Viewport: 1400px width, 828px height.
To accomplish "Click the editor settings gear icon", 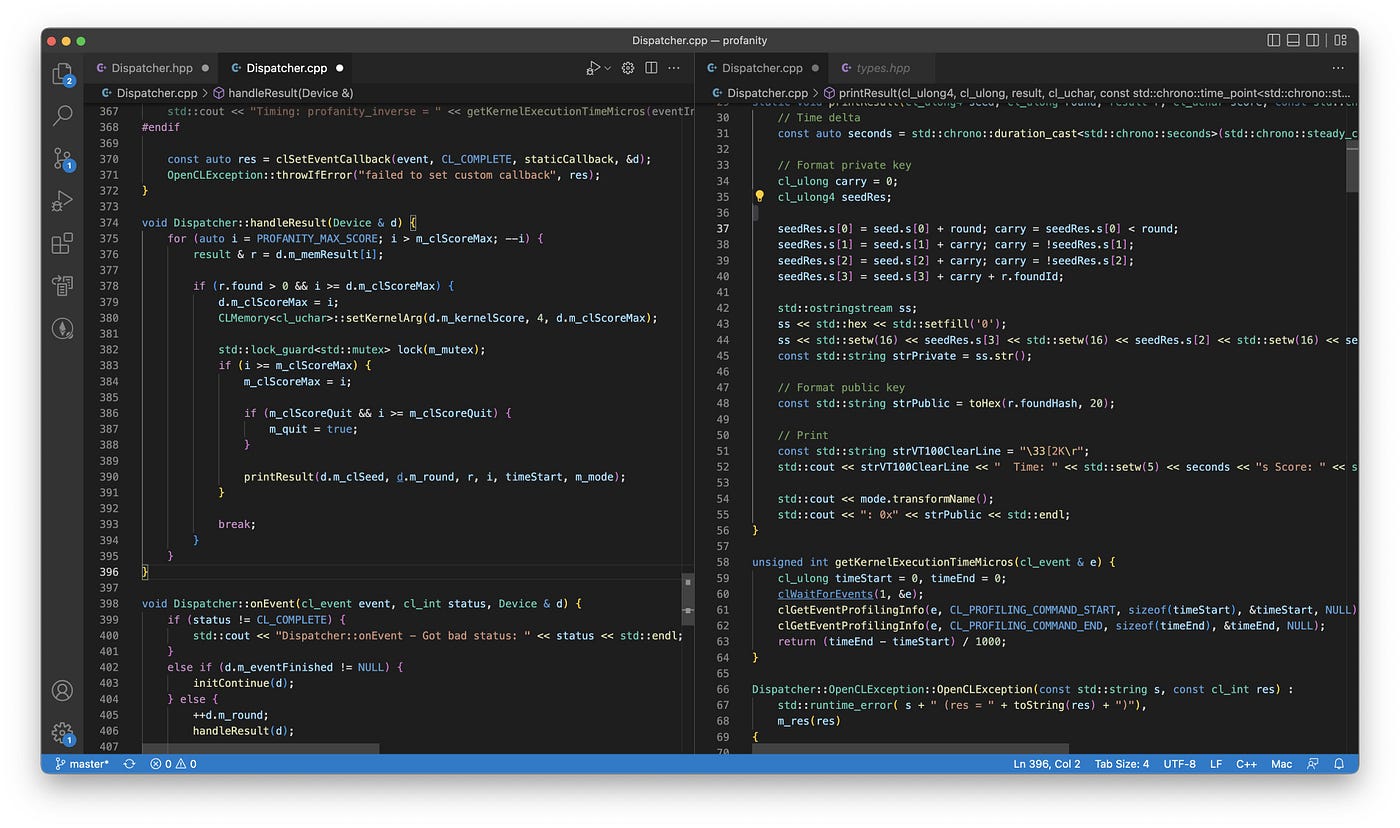I will 628,68.
